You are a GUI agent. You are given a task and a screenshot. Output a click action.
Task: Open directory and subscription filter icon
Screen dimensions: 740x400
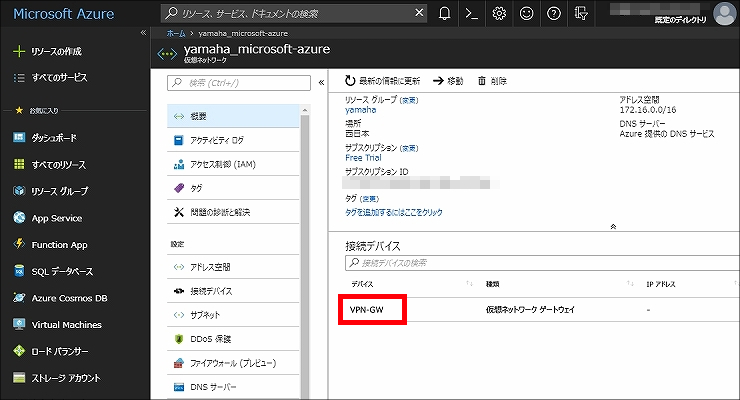(x=581, y=14)
